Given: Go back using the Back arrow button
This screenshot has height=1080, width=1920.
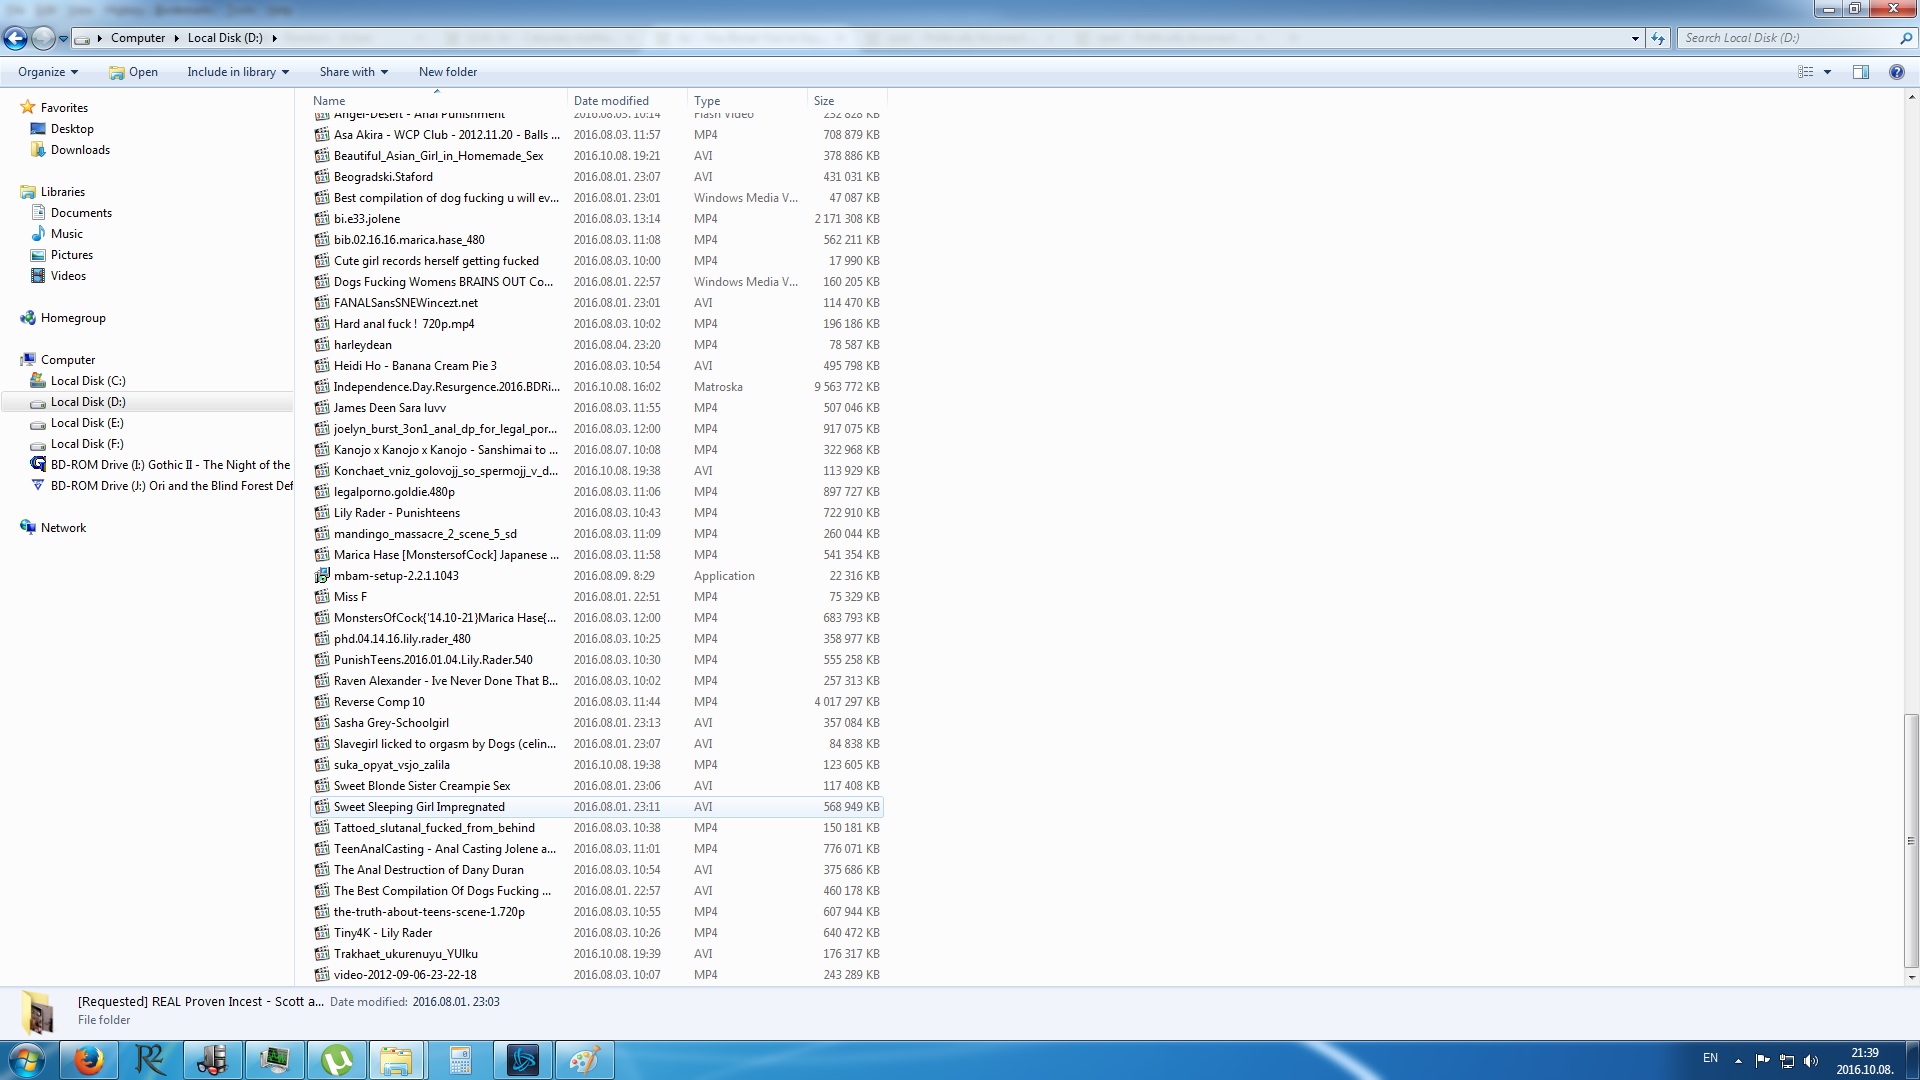Looking at the screenshot, I should coord(15,38).
